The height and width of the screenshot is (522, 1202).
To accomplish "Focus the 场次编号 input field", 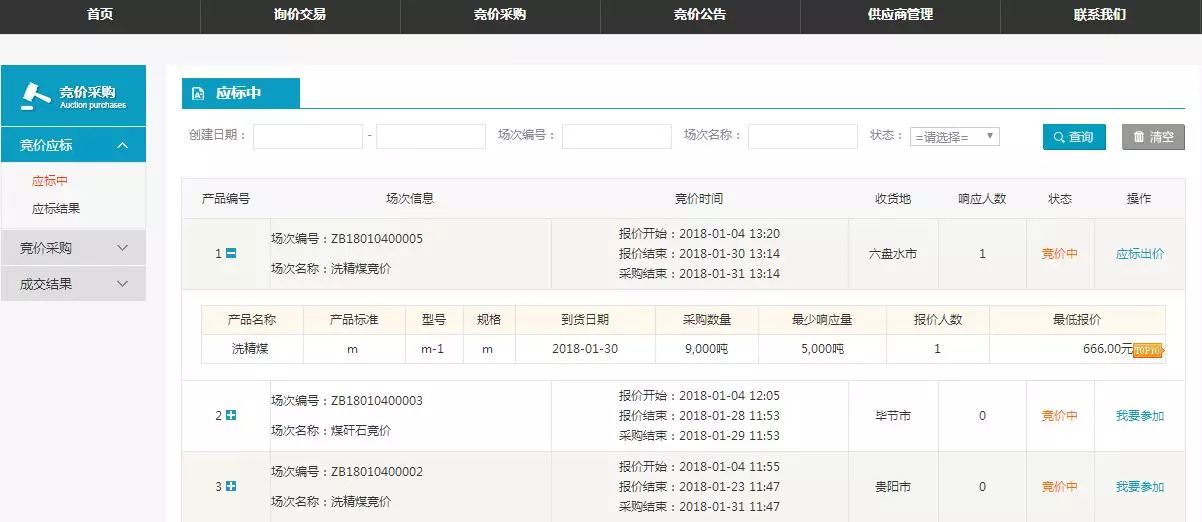I will (616, 137).
